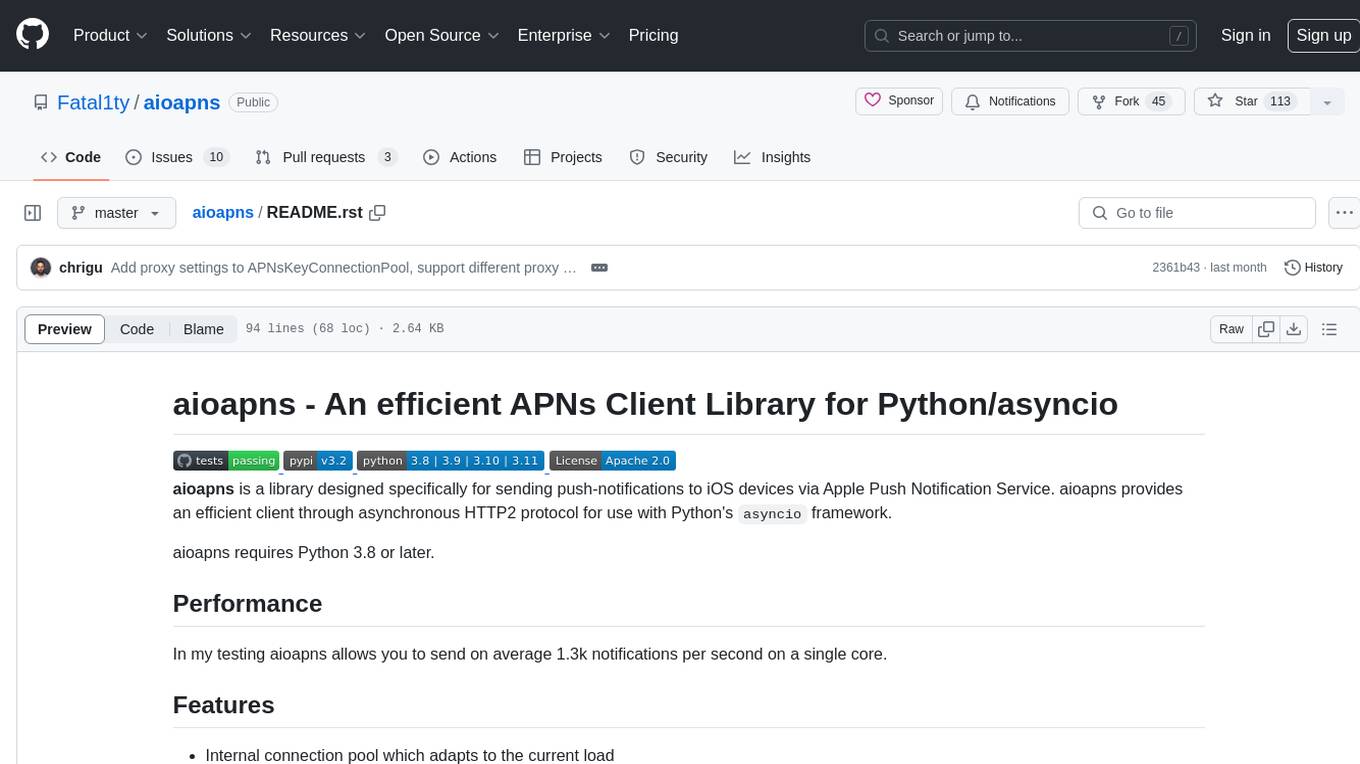Open commit 2361b43
Viewport: 1360px width, 764px height.
point(1176,268)
